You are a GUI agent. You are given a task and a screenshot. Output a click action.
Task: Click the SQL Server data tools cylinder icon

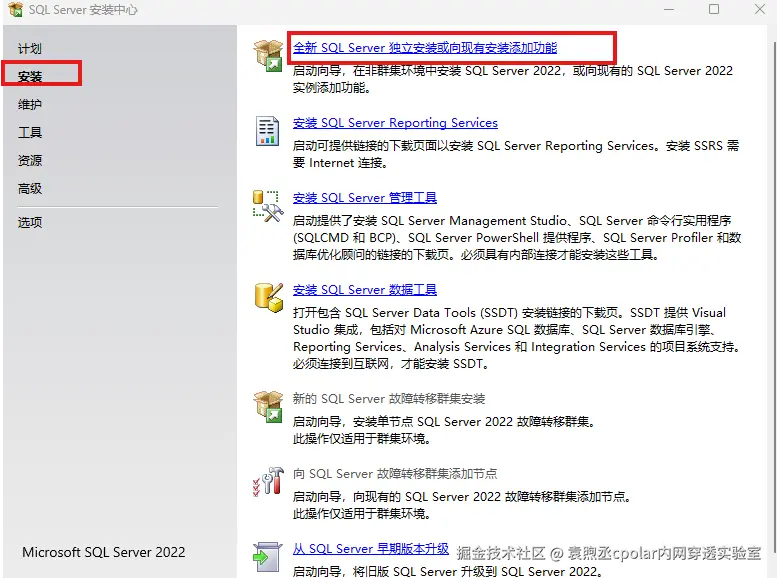(x=269, y=297)
